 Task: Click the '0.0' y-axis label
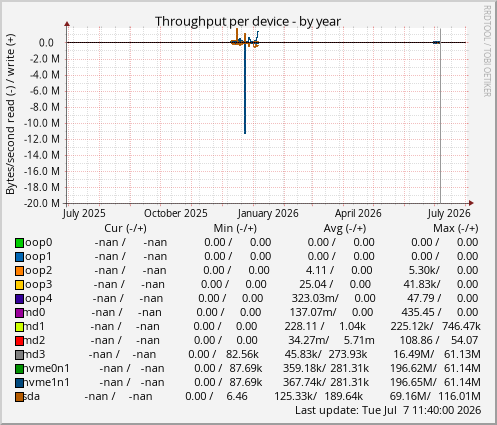46,43
